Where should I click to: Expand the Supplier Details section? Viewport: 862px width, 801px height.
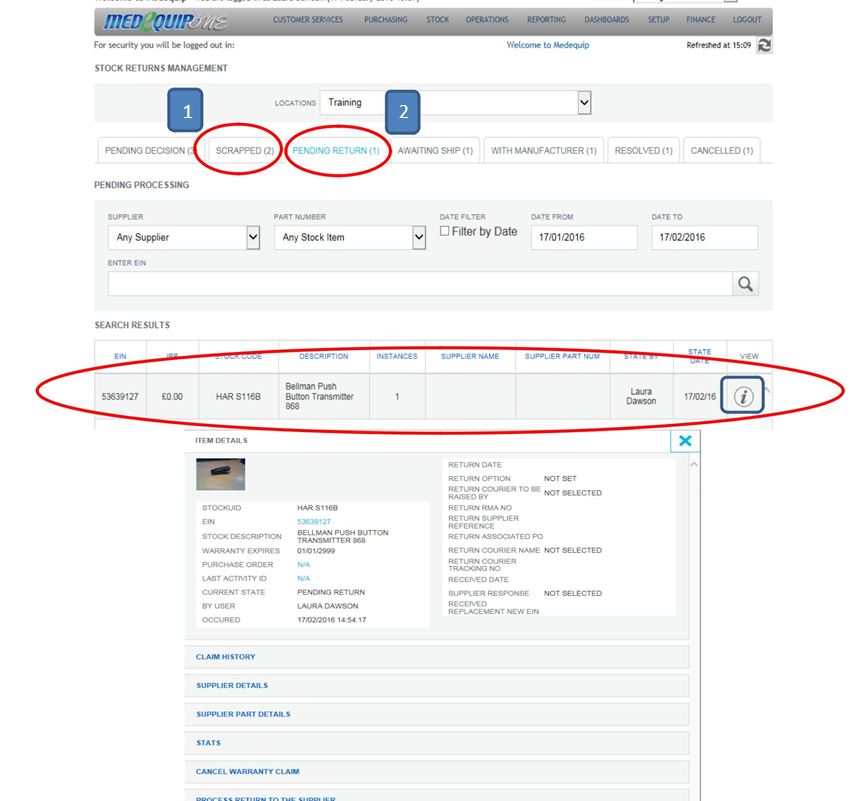click(x=436, y=686)
